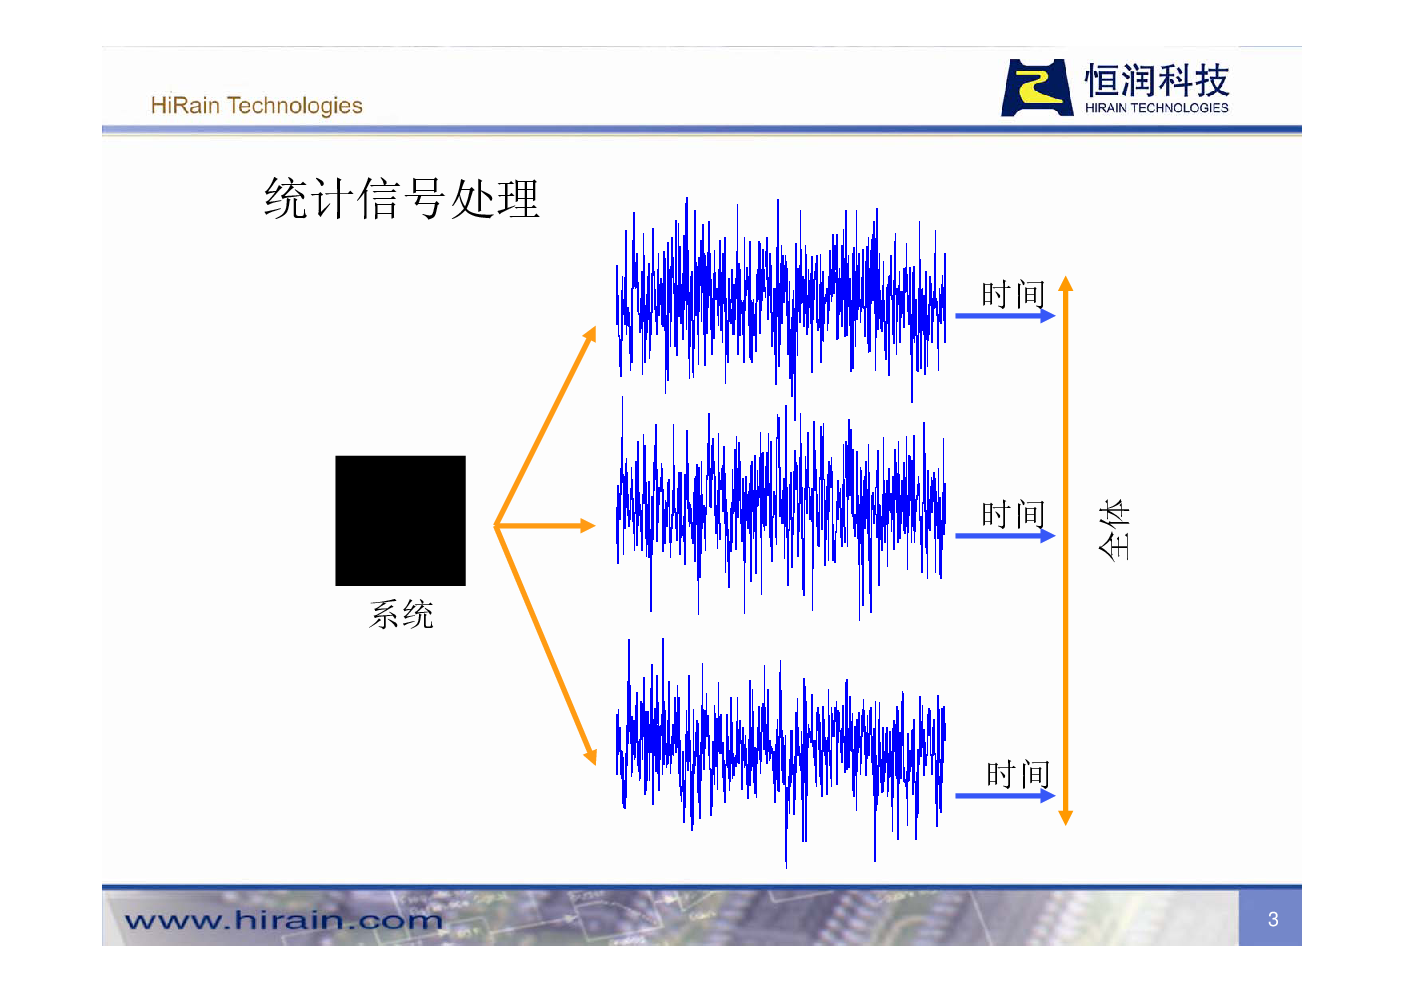
Task: Click the top blue time arrow
Action: [1004, 316]
